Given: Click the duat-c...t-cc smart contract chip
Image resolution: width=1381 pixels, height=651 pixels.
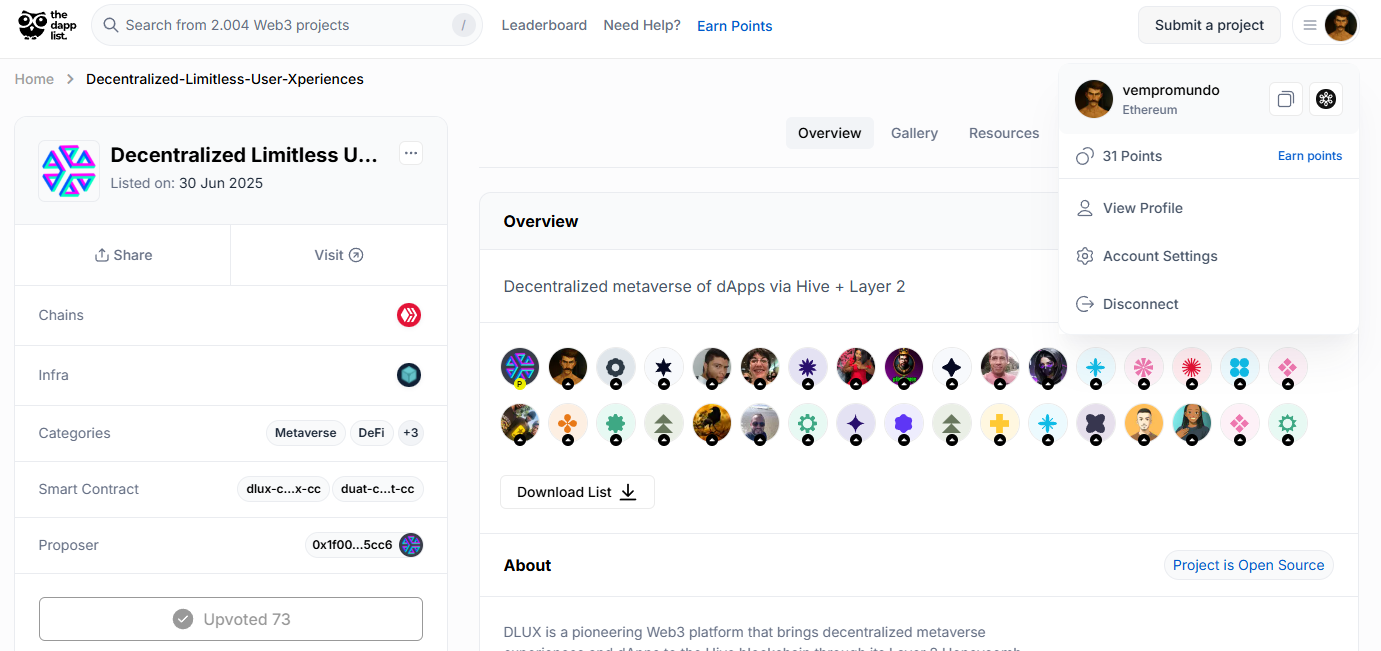Looking at the screenshot, I should coord(378,489).
